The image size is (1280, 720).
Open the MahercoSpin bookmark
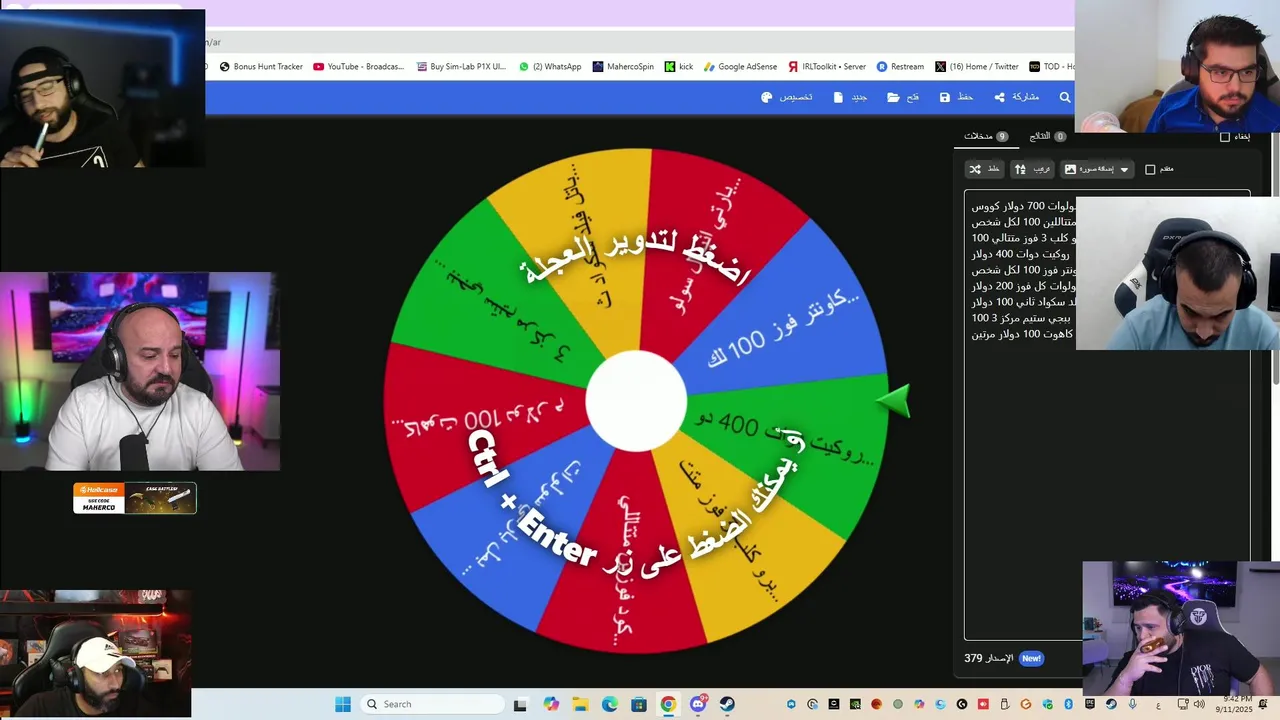point(623,67)
